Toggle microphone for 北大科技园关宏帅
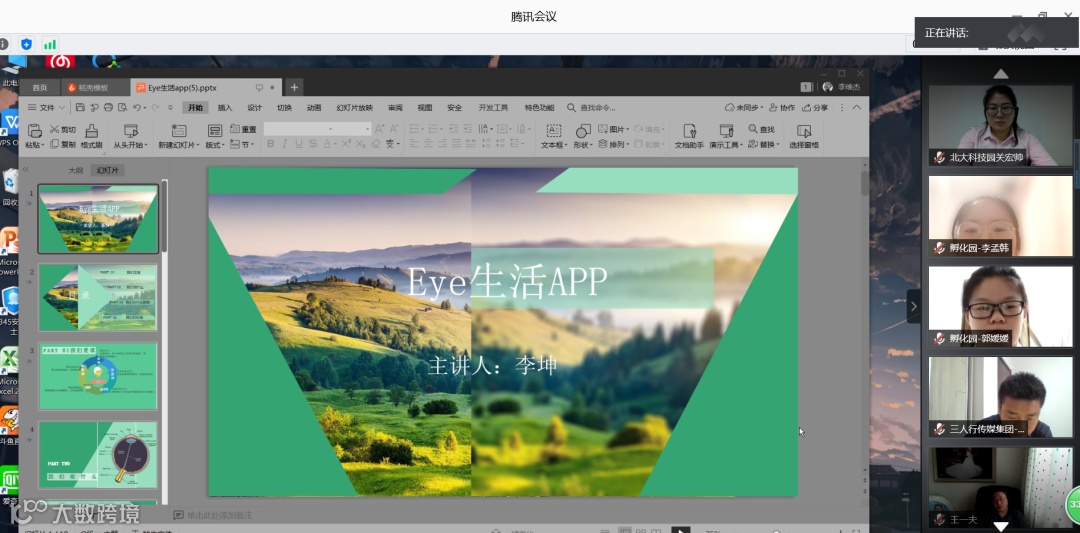The height and width of the screenshot is (533, 1080). (938, 158)
